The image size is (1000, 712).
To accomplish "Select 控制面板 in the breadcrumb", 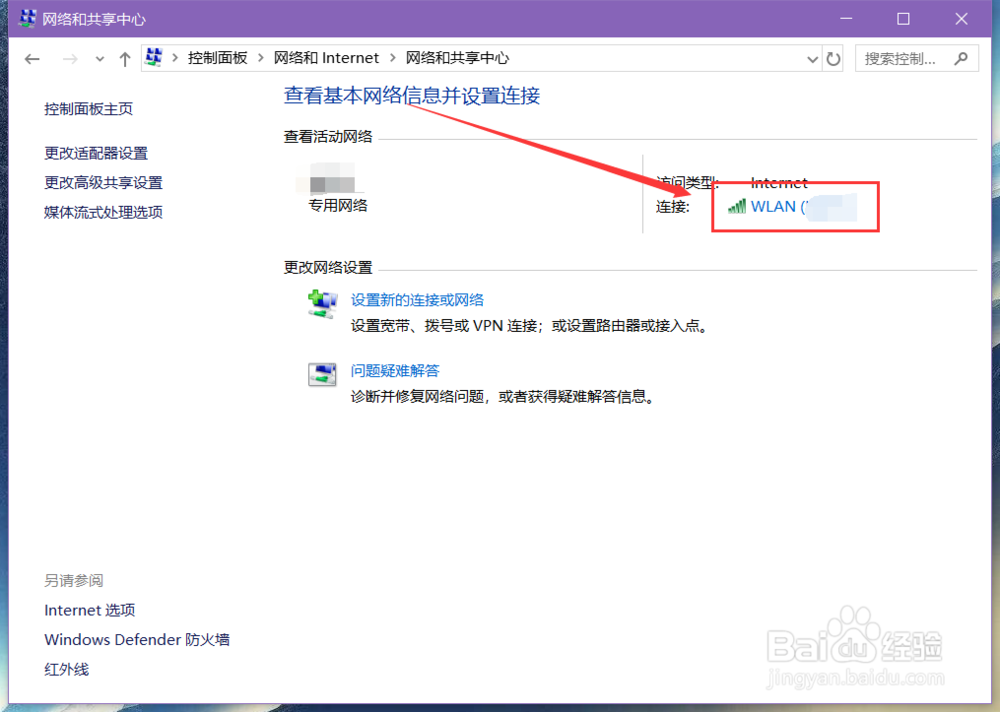I will (217, 58).
